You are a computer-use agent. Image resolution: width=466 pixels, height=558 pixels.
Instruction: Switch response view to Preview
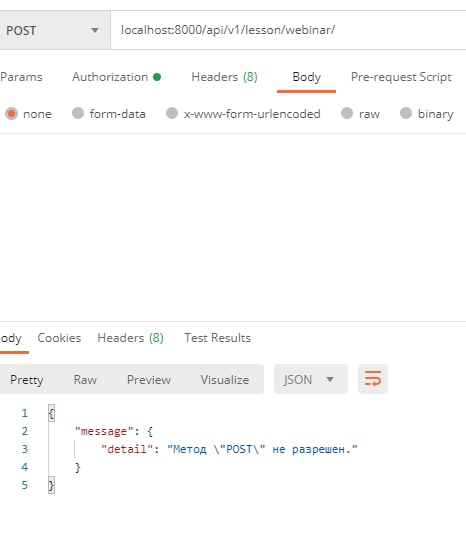tap(149, 379)
